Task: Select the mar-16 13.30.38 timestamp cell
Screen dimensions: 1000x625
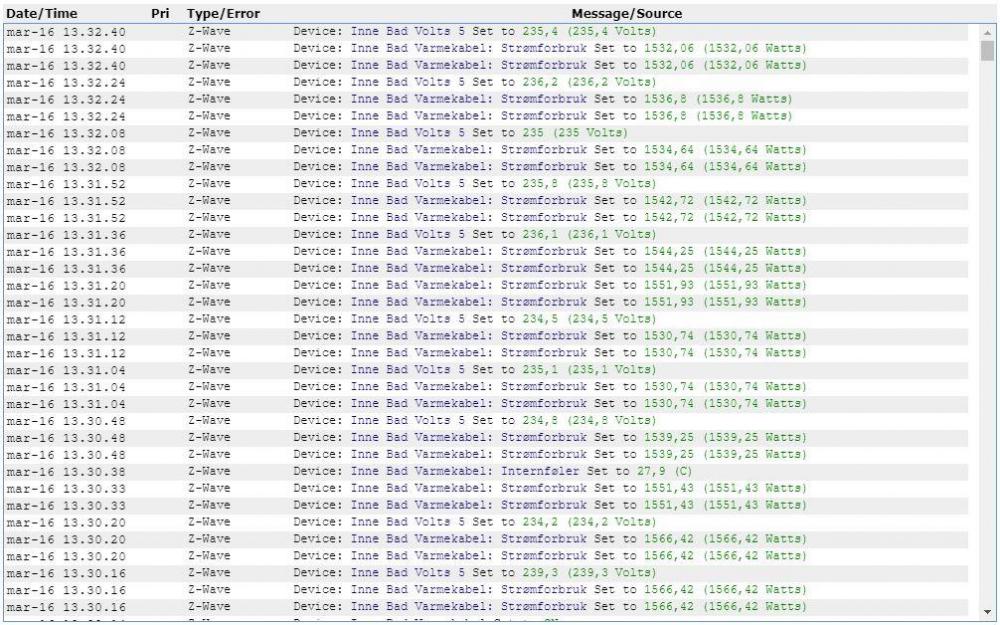Action: (x=66, y=471)
